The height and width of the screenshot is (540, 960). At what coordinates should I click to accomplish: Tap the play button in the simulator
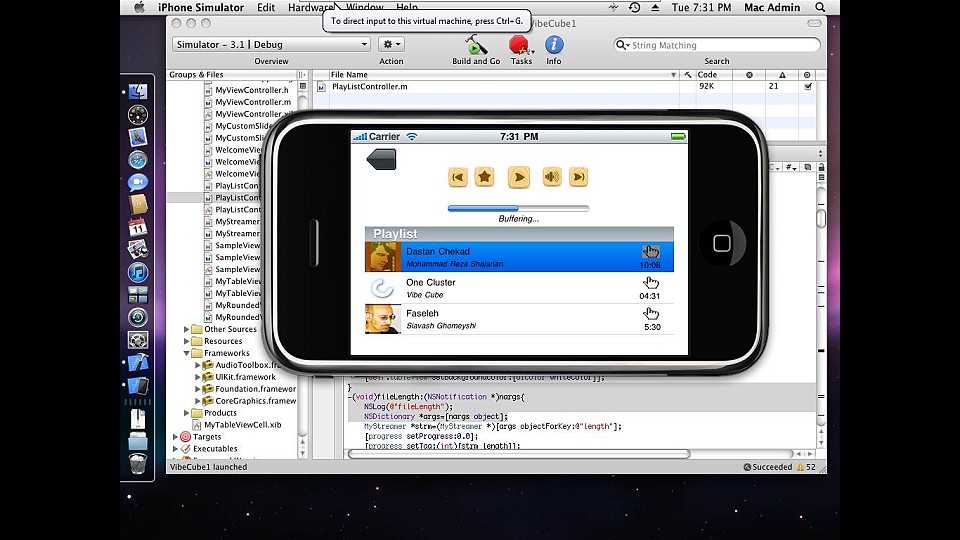tap(519, 177)
